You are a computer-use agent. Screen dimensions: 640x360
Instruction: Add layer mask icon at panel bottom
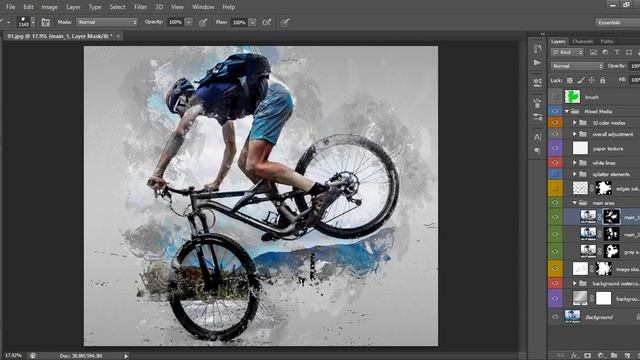coord(587,356)
